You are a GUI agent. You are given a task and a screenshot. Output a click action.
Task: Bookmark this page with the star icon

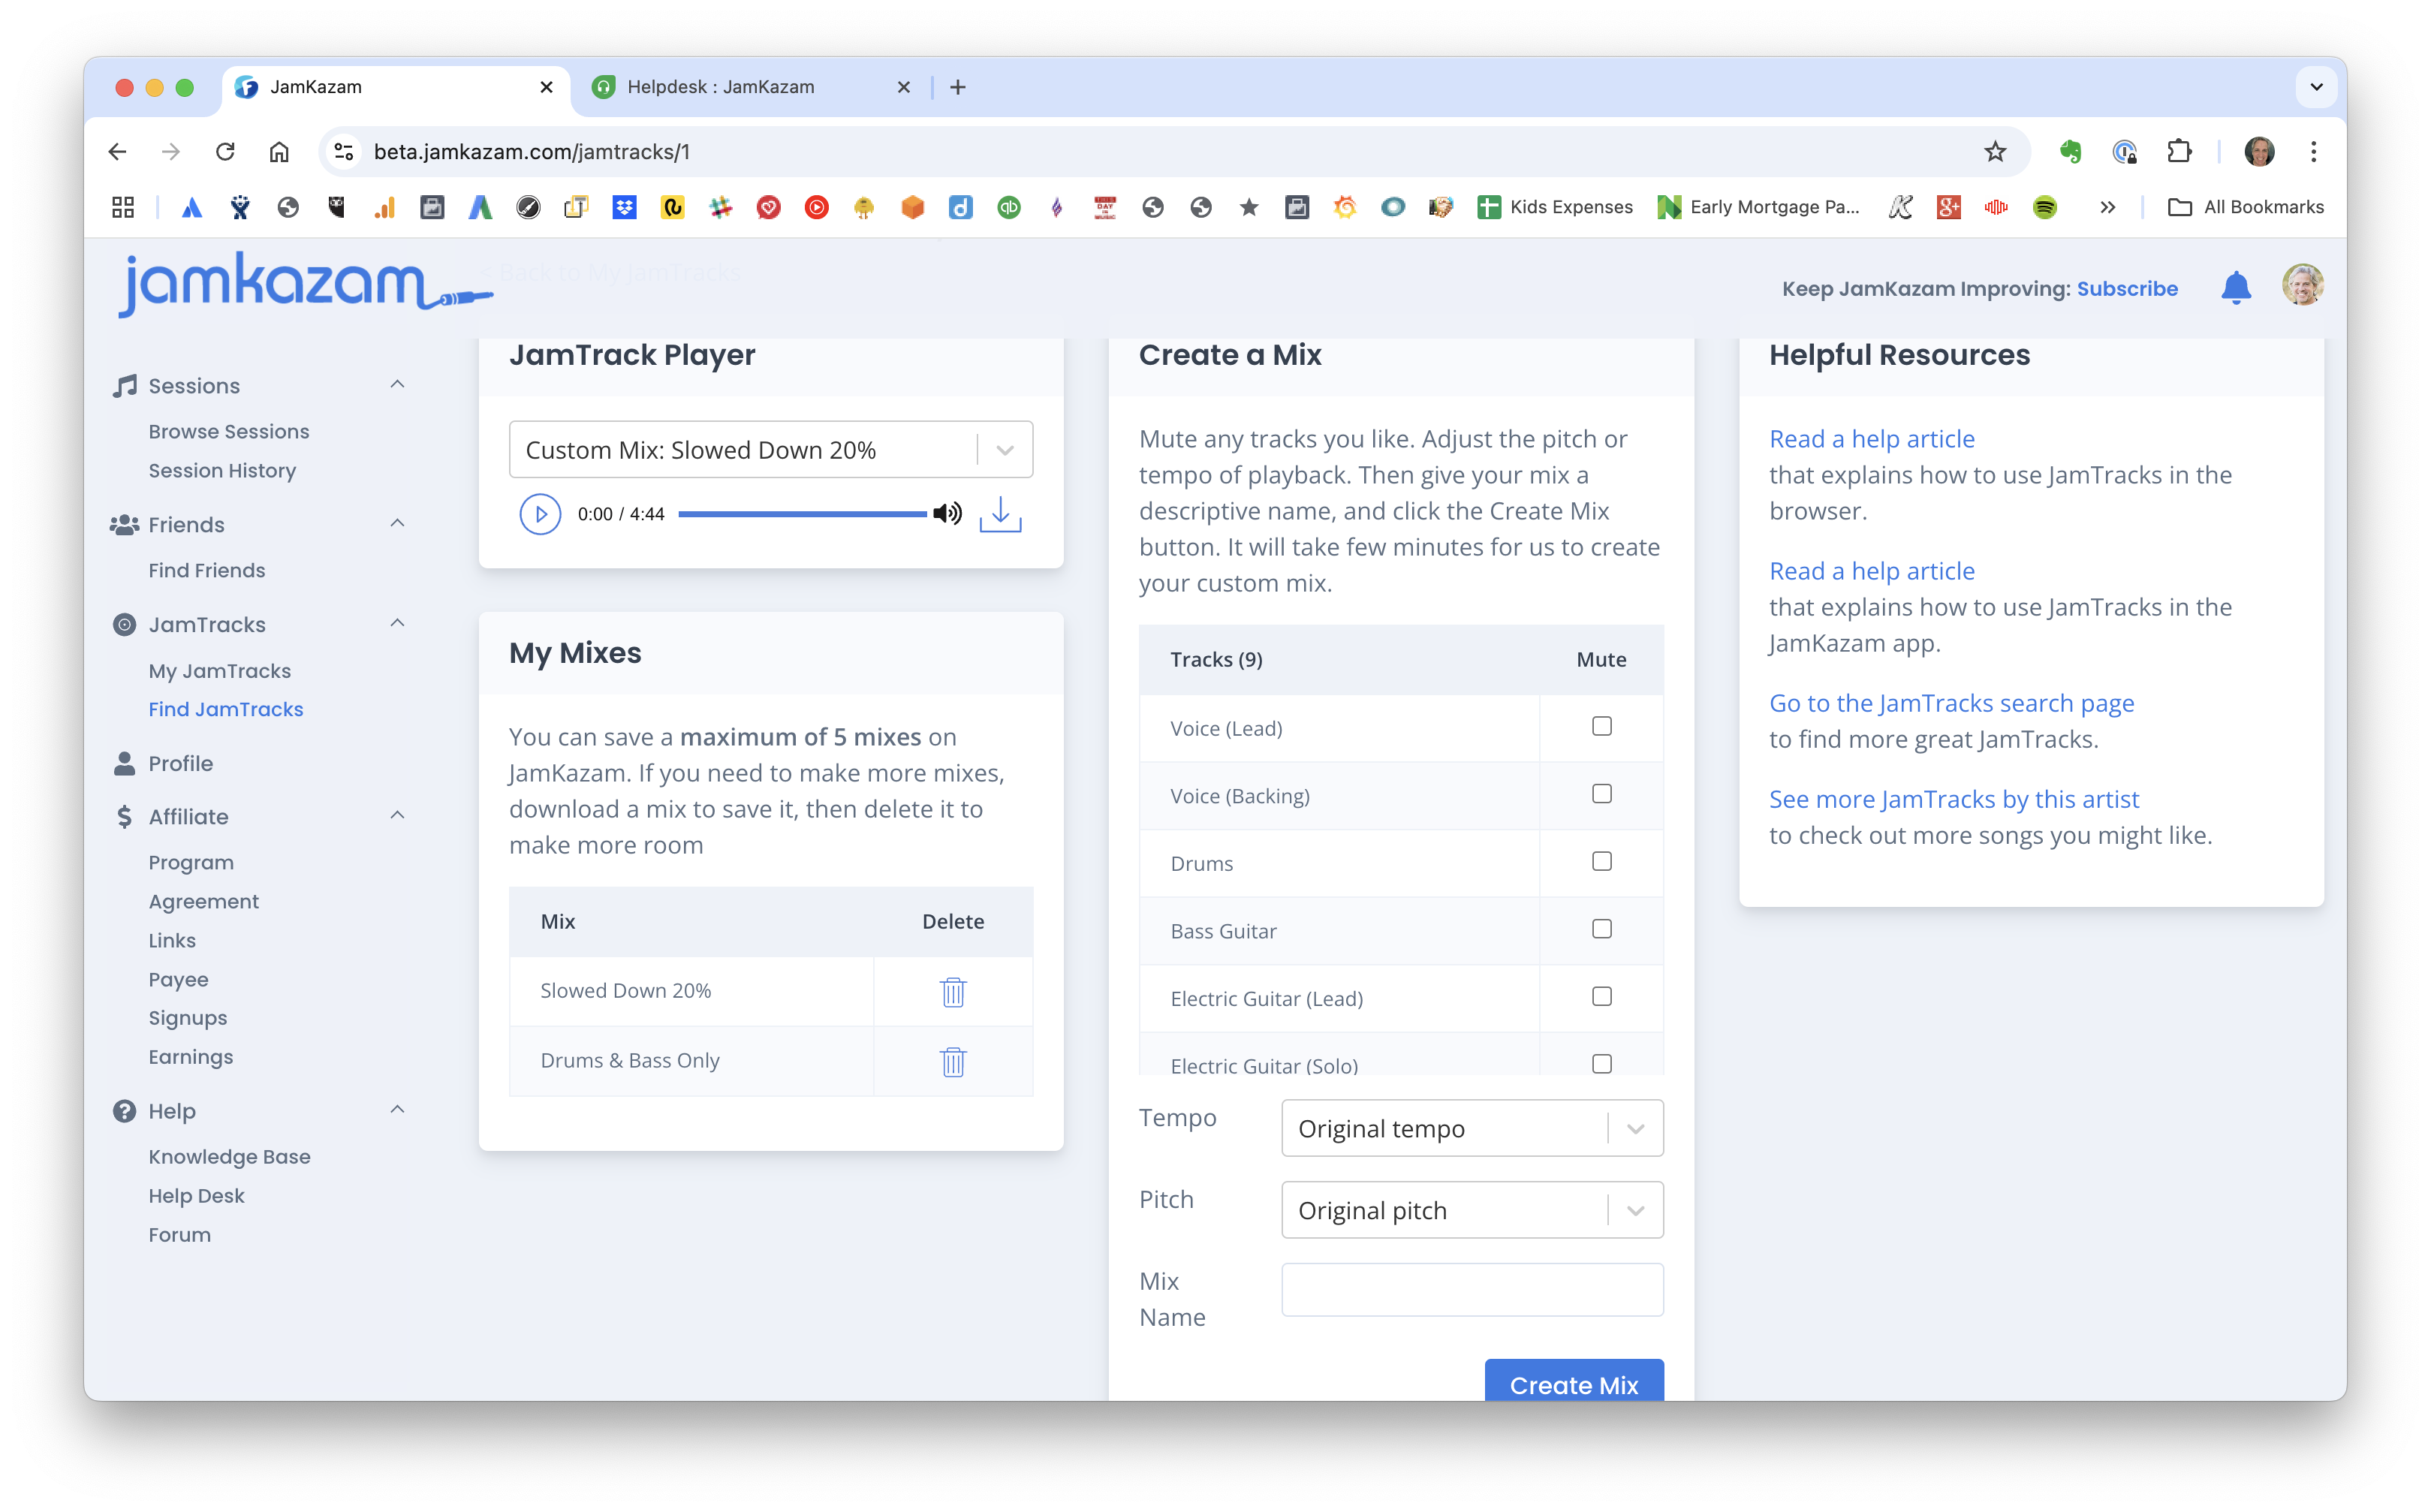click(x=1994, y=152)
